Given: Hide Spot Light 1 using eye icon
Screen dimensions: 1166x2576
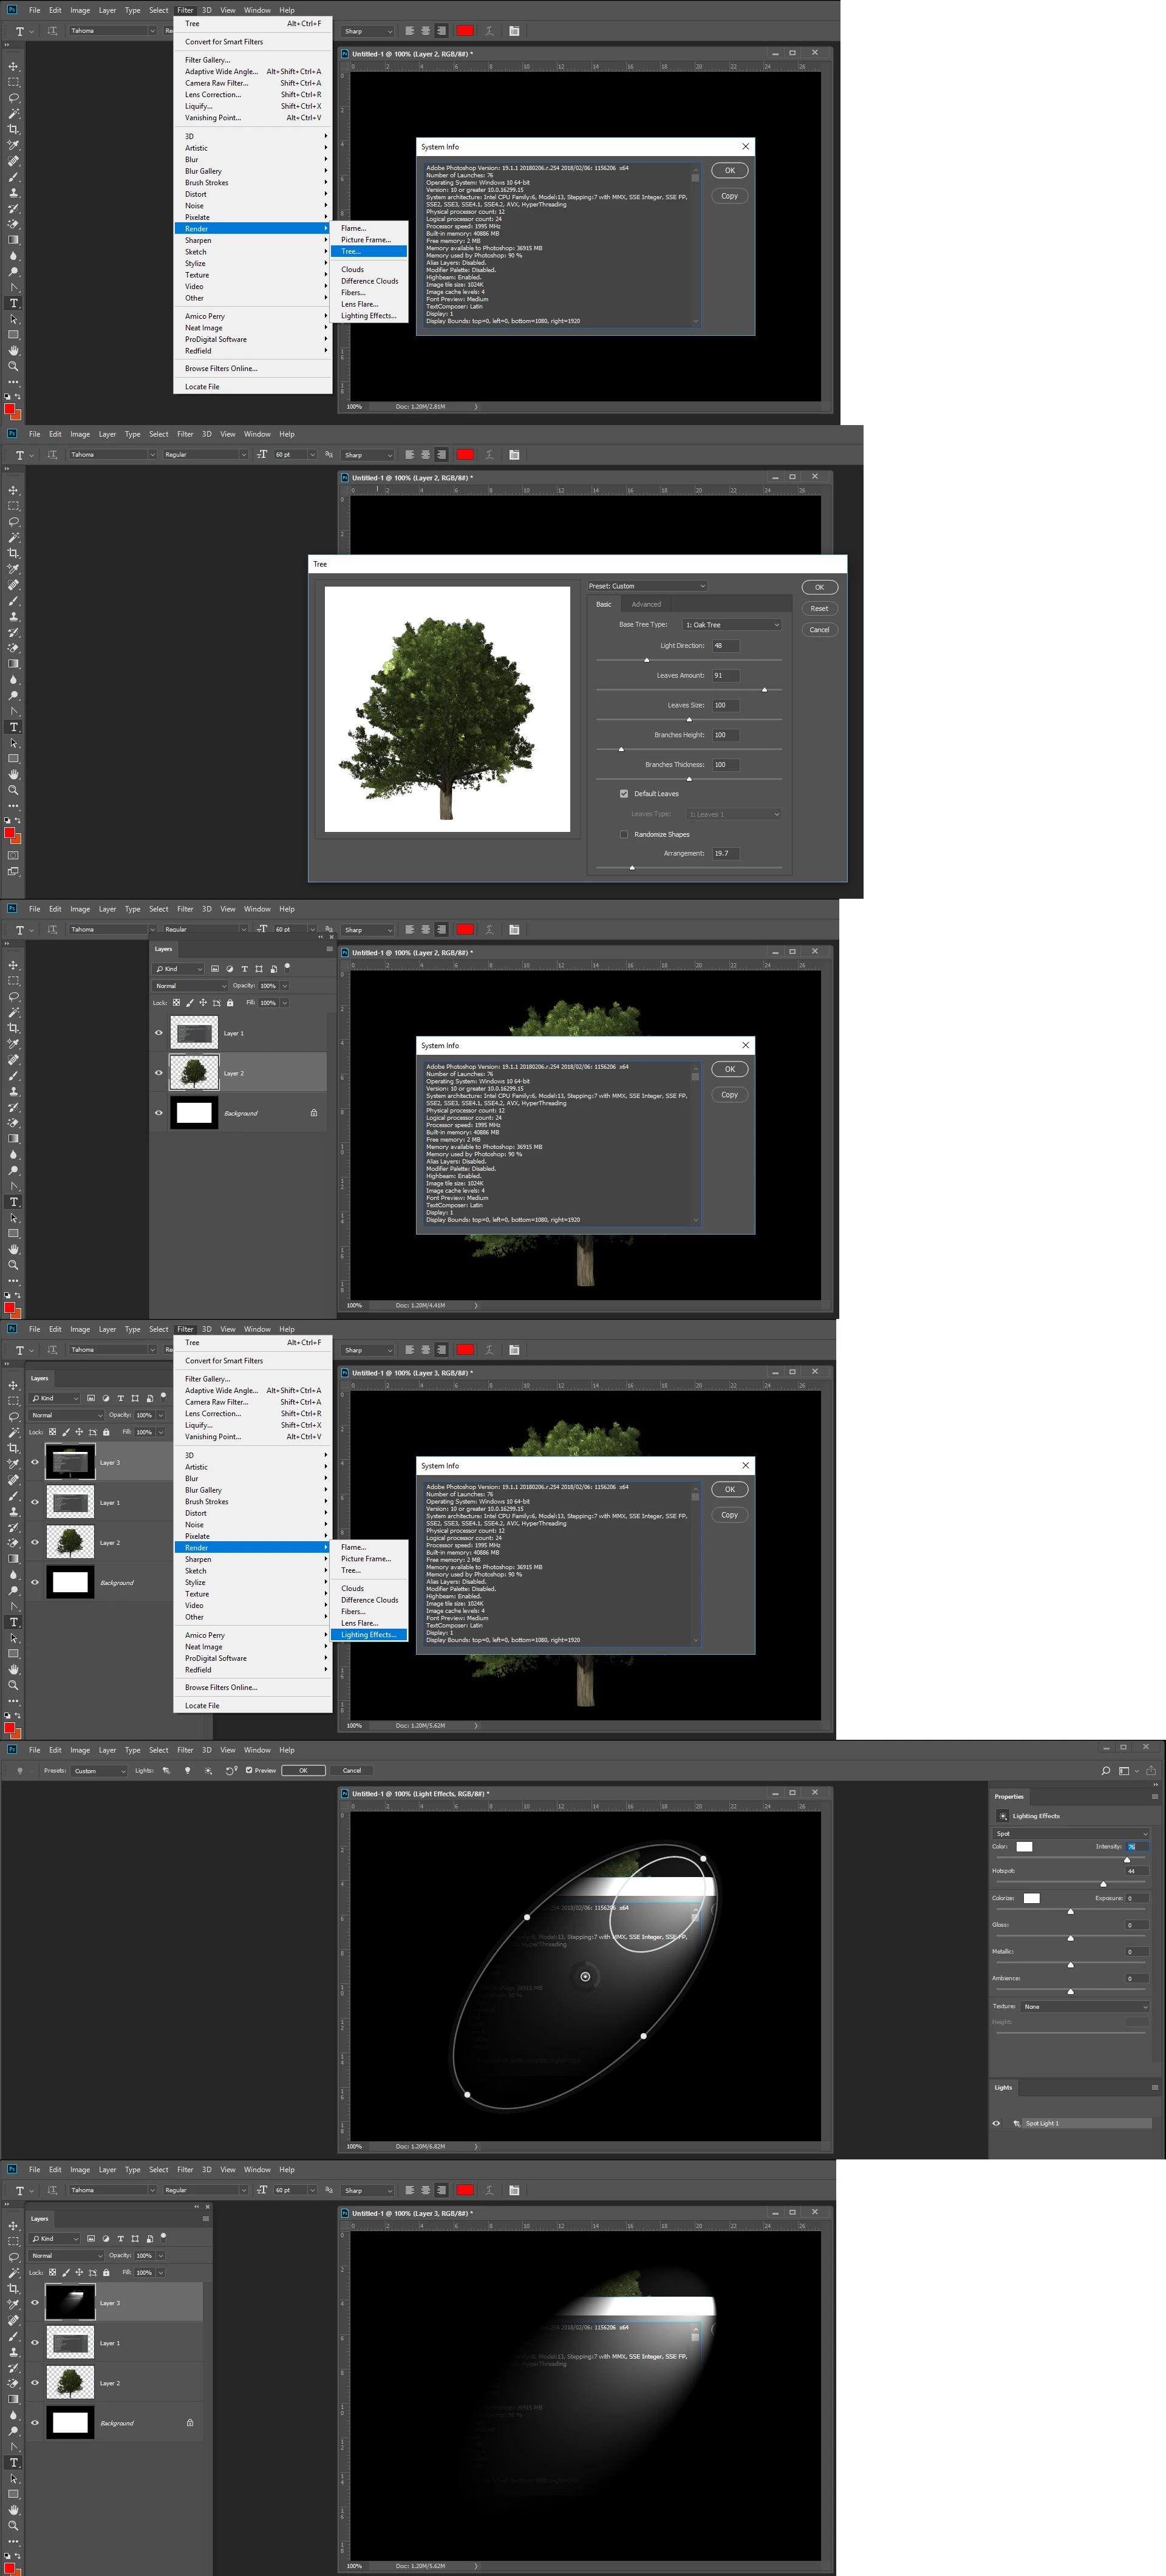Looking at the screenshot, I should point(996,2123).
